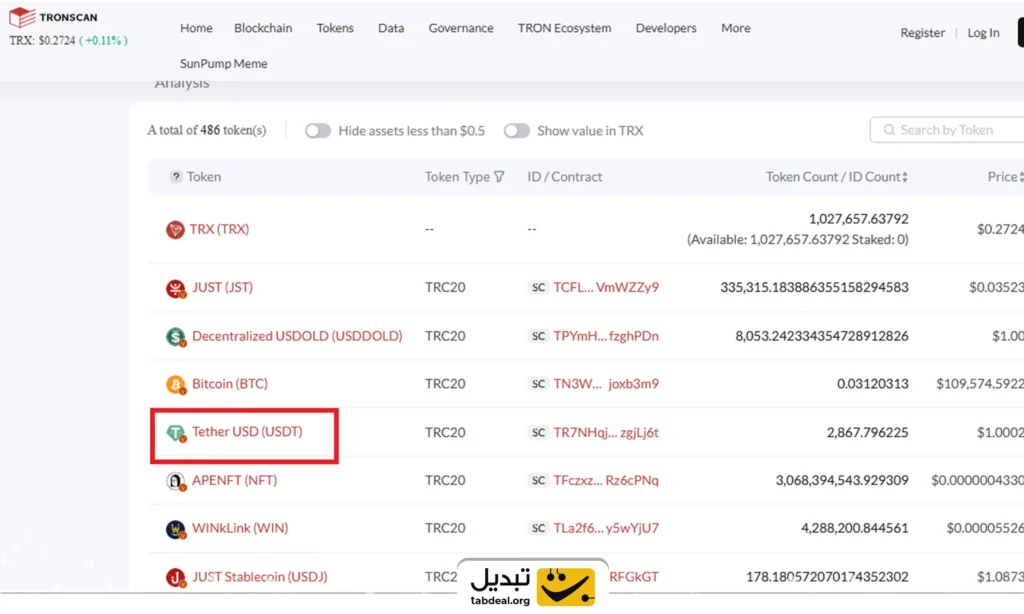Open the Tokens menu
The image size is (1024, 614).
point(335,28)
